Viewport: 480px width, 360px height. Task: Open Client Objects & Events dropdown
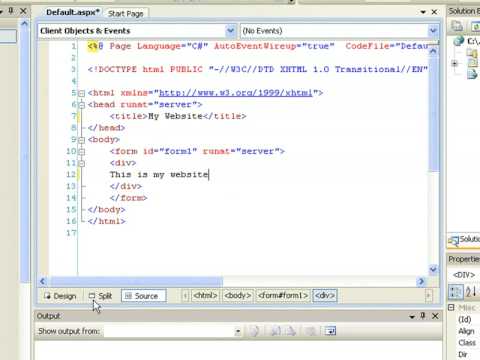(x=230, y=31)
